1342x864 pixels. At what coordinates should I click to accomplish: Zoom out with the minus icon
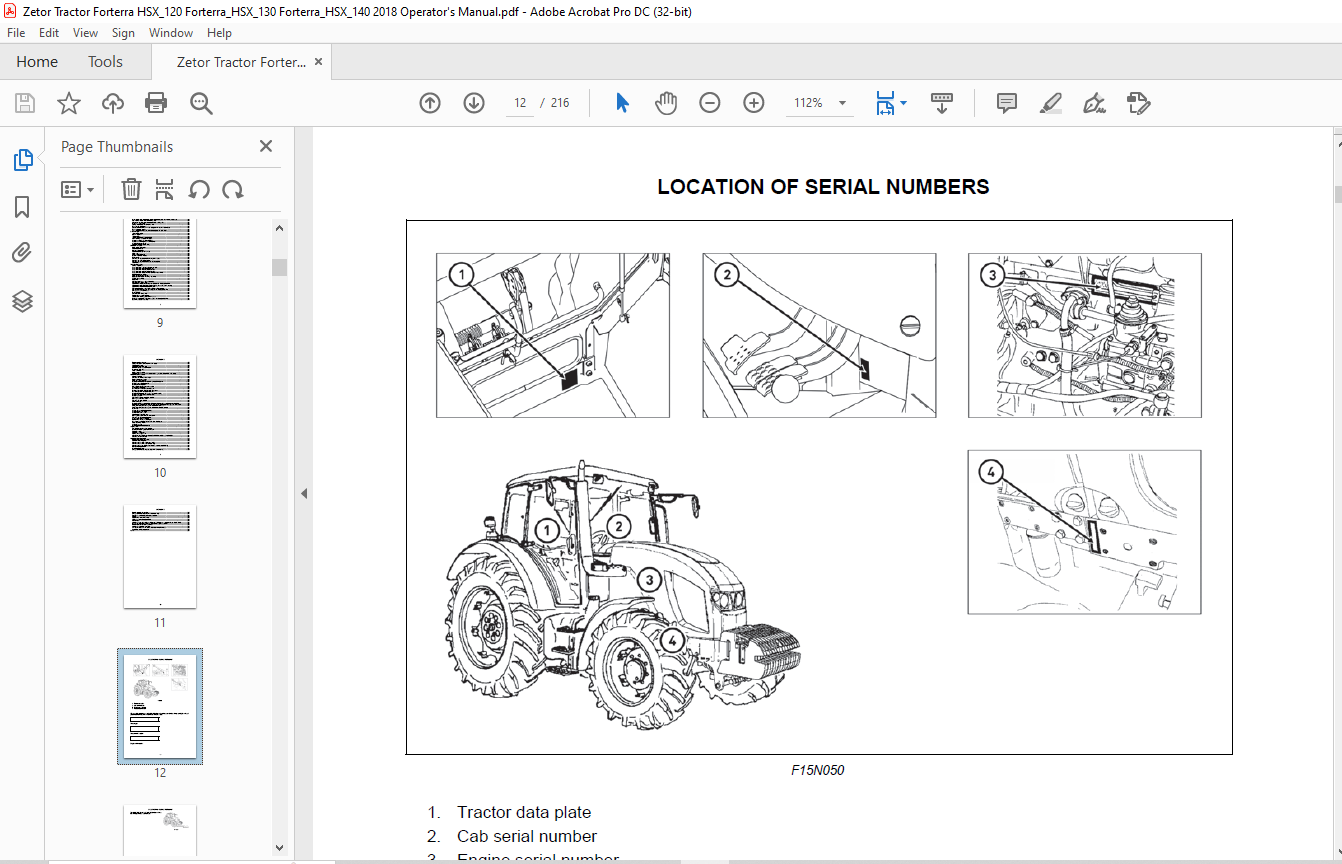tap(710, 103)
